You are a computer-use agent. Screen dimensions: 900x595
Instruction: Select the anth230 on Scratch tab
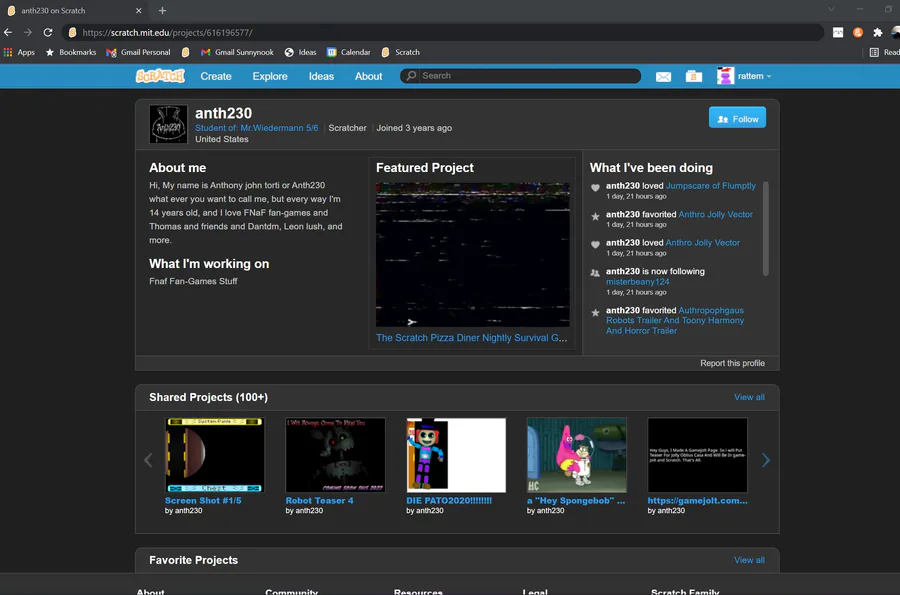coord(75,10)
